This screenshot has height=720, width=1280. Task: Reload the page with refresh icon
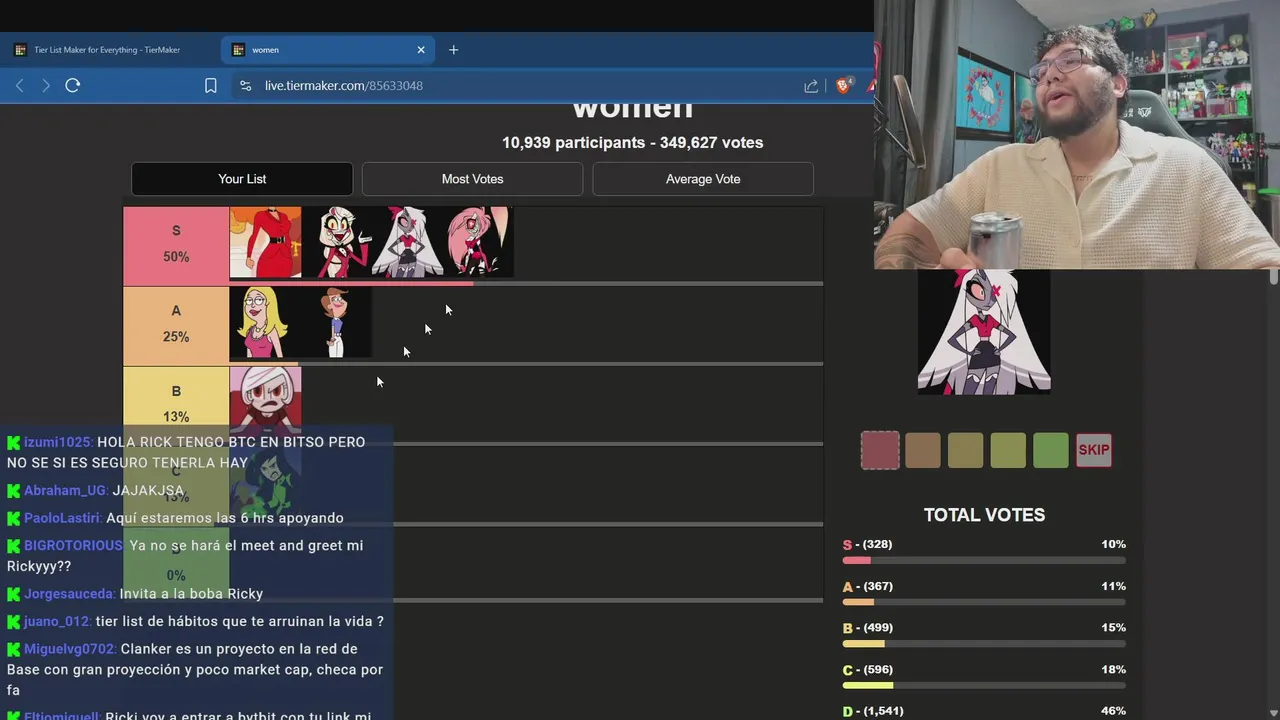click(72, 86)
